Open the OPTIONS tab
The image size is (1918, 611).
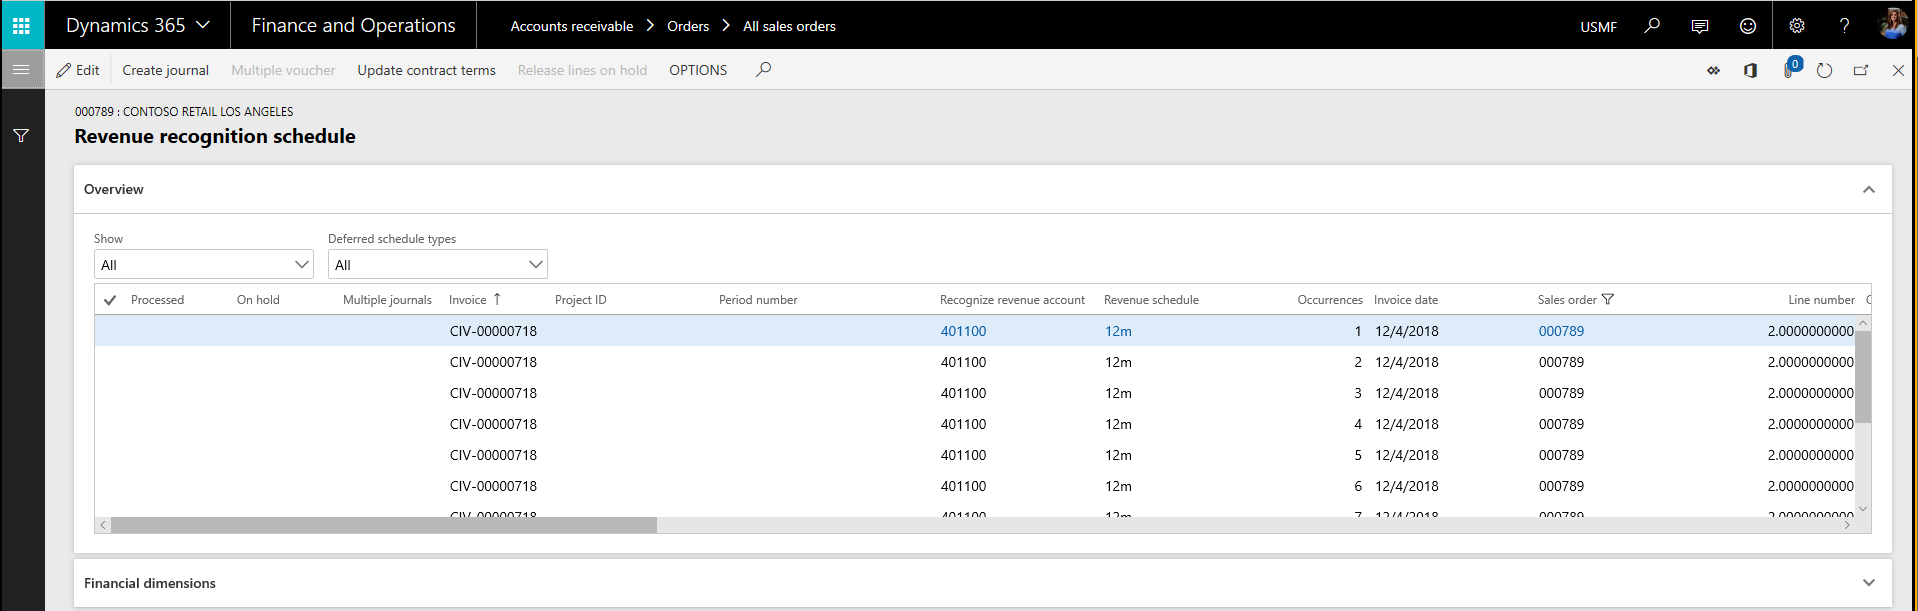(x=698, y=70)
